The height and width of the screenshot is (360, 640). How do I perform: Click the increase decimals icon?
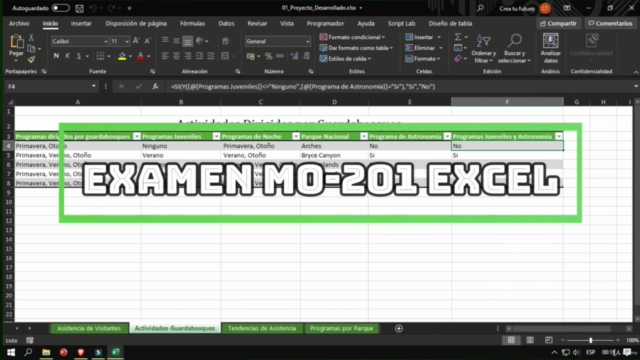294,56
